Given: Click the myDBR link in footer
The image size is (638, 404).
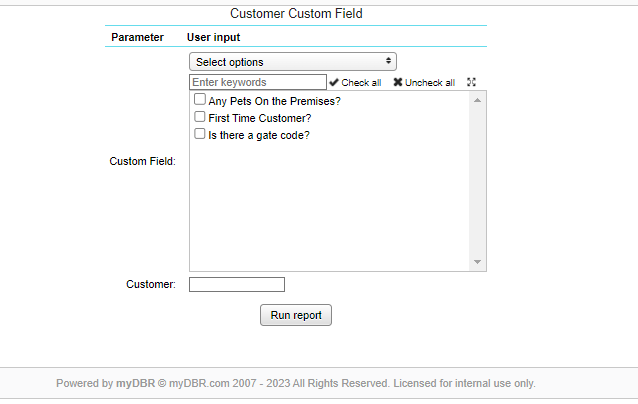Looking at the screenshot, I should click(135, 383).
